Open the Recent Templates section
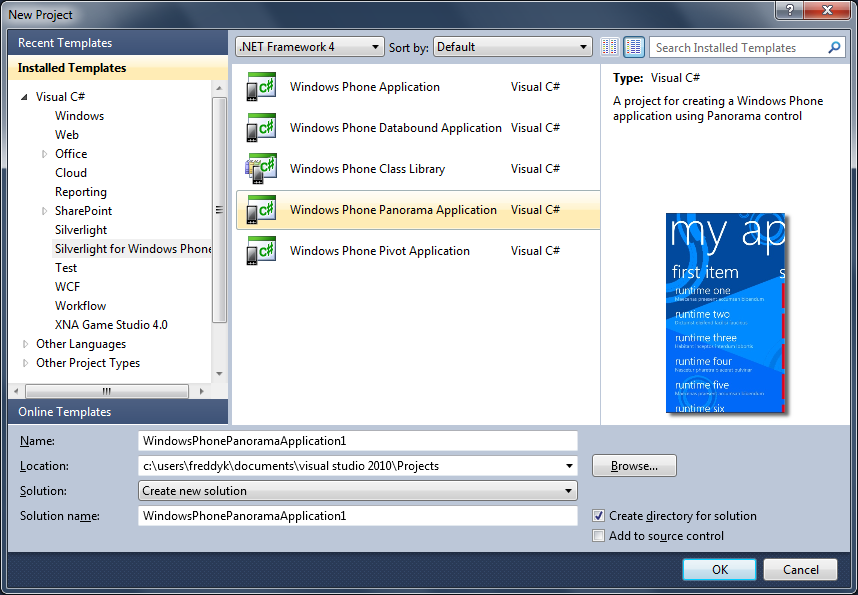This screenshot has height=595, width=858. pyautogui.click(x=65, y=43)
